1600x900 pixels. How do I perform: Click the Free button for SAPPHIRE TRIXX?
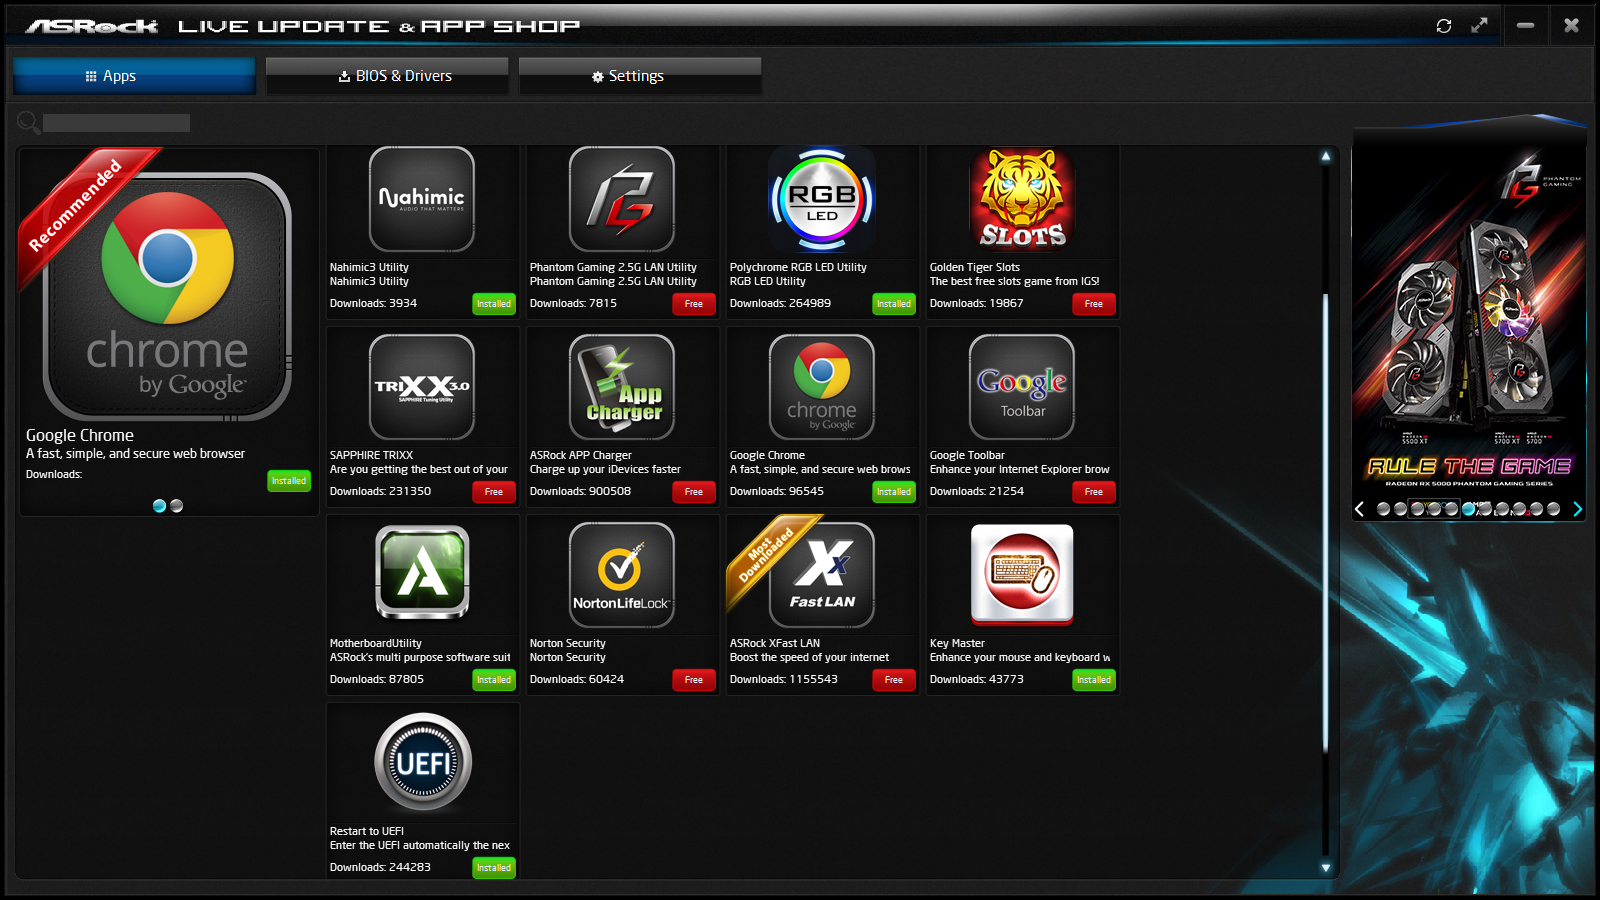(494, 492)
